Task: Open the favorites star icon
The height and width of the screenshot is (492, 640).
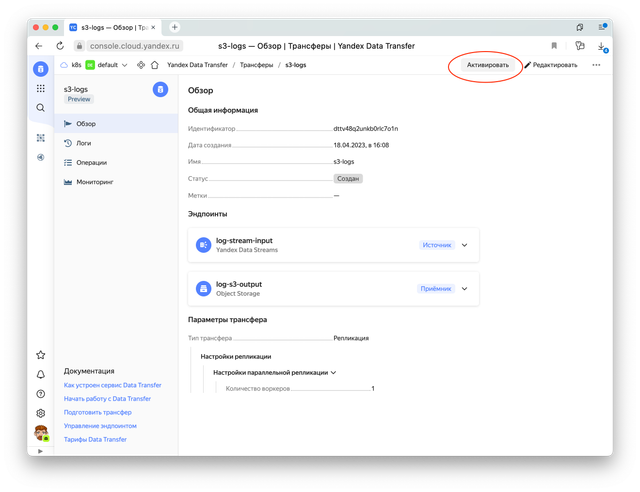Action: pos(40,355)
